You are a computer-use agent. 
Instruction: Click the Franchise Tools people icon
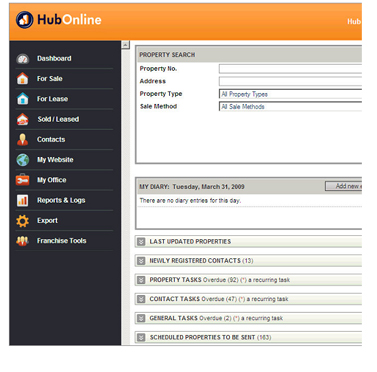[x=23, y=241]
